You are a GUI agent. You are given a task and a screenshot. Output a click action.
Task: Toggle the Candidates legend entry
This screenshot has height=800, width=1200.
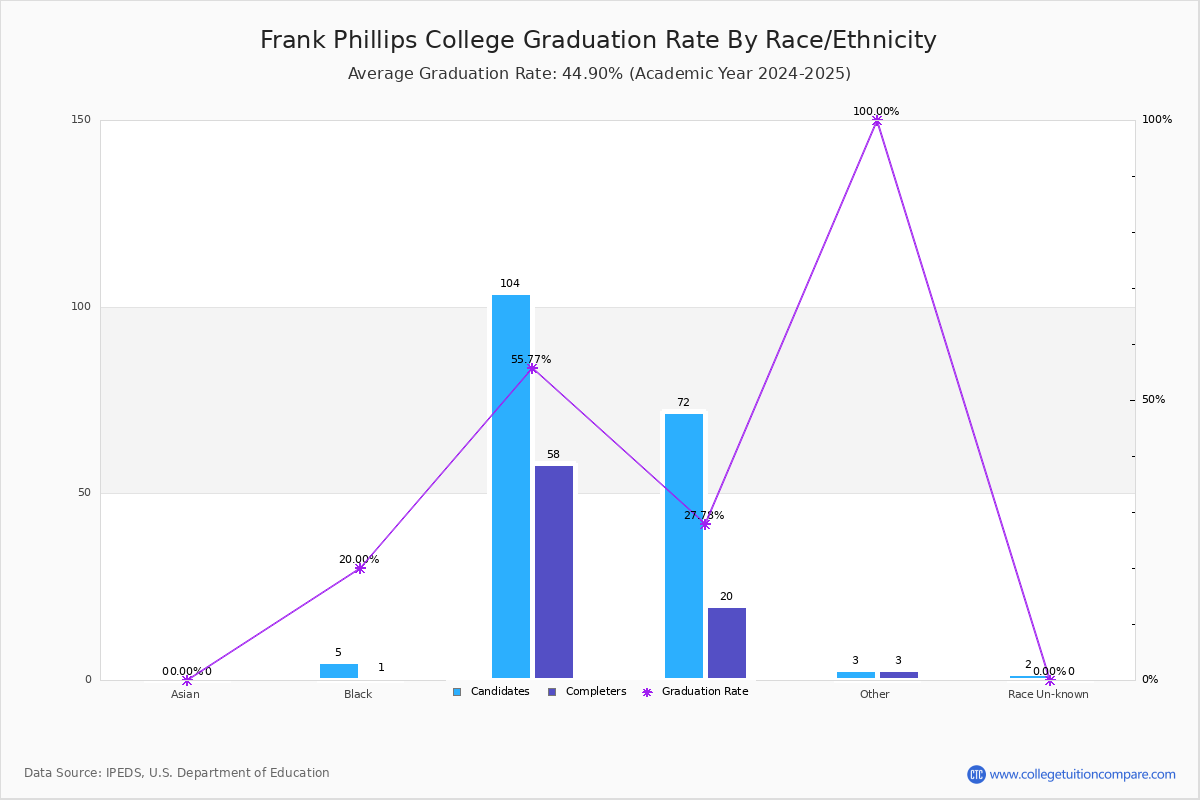tap(490, 692)
